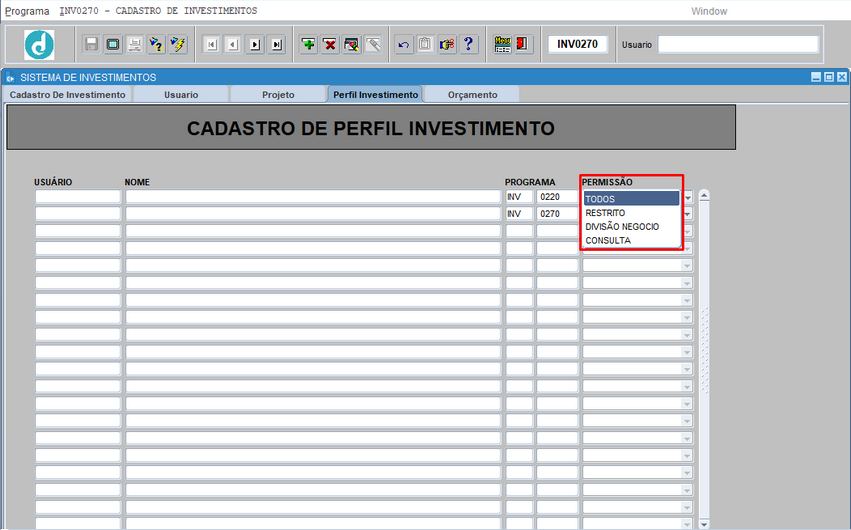Click the next record arrow icon
Screen dimensions: 851x530
click(255, 45)
